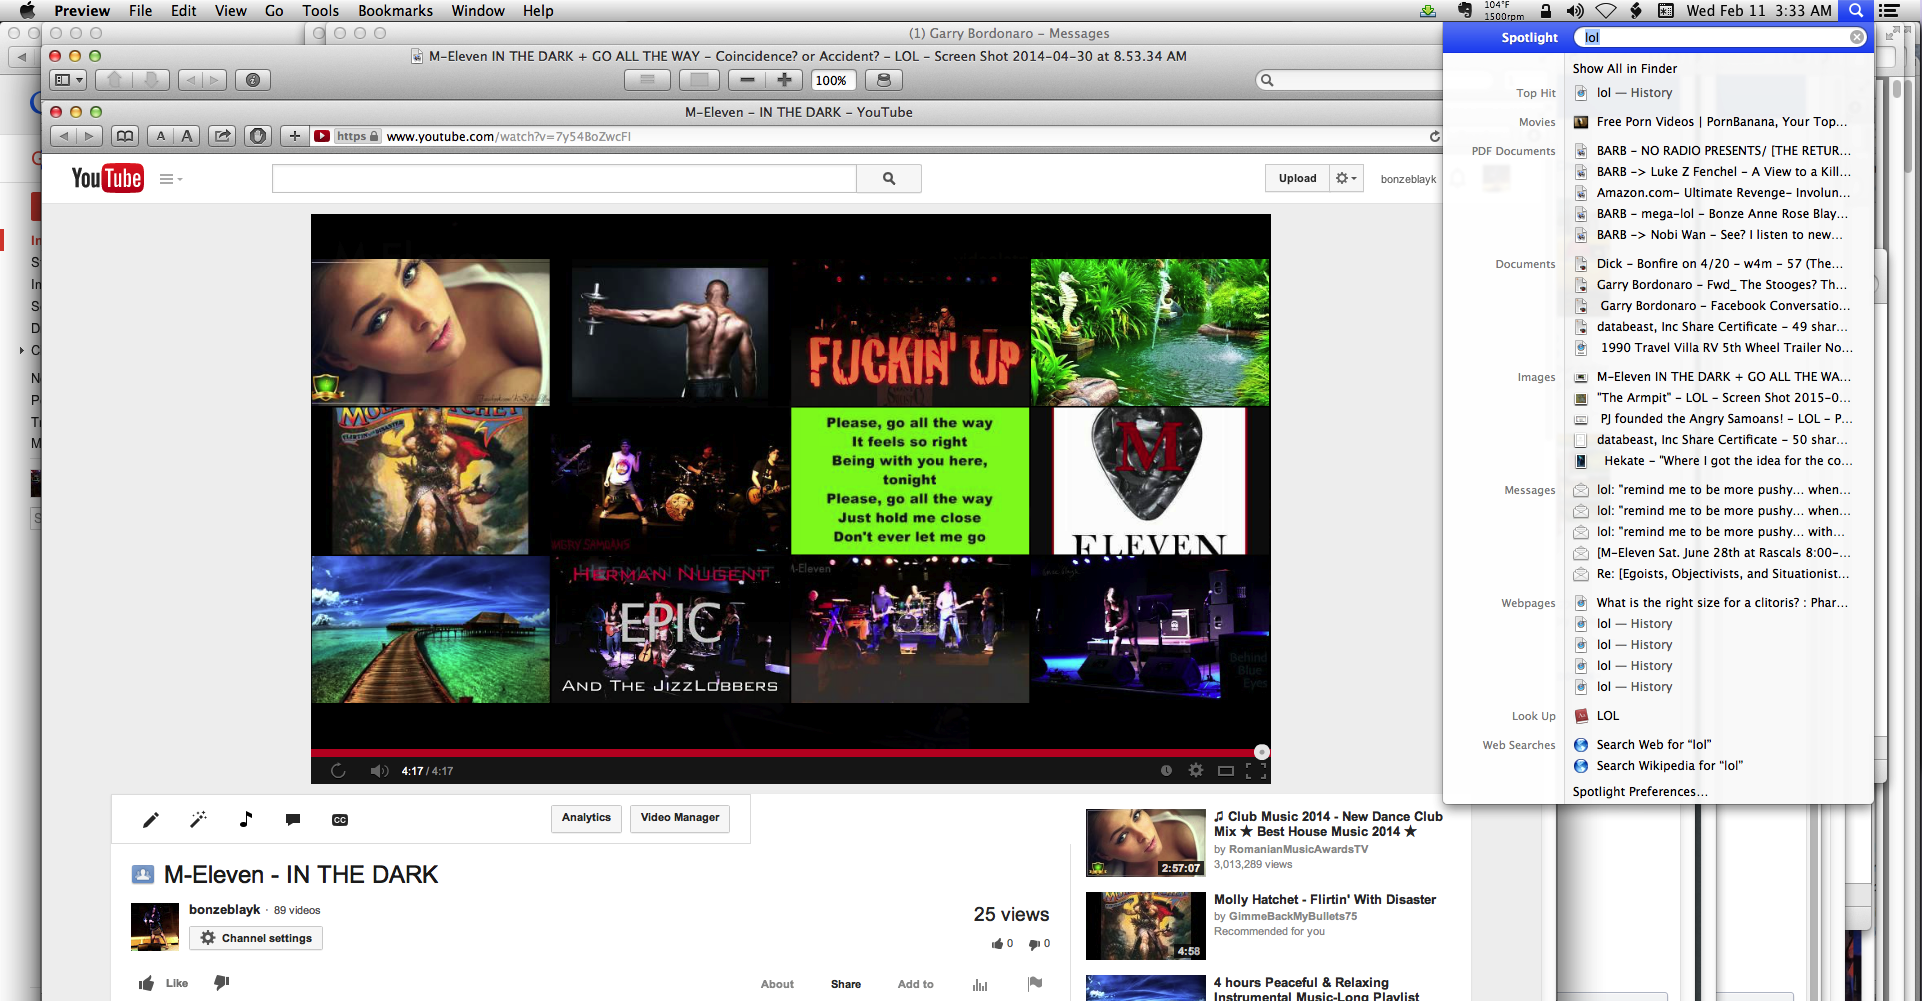This screenshot has height=1001, width=1922.
Task: Mute the video with the speaker icon
Action: point(379,770)
